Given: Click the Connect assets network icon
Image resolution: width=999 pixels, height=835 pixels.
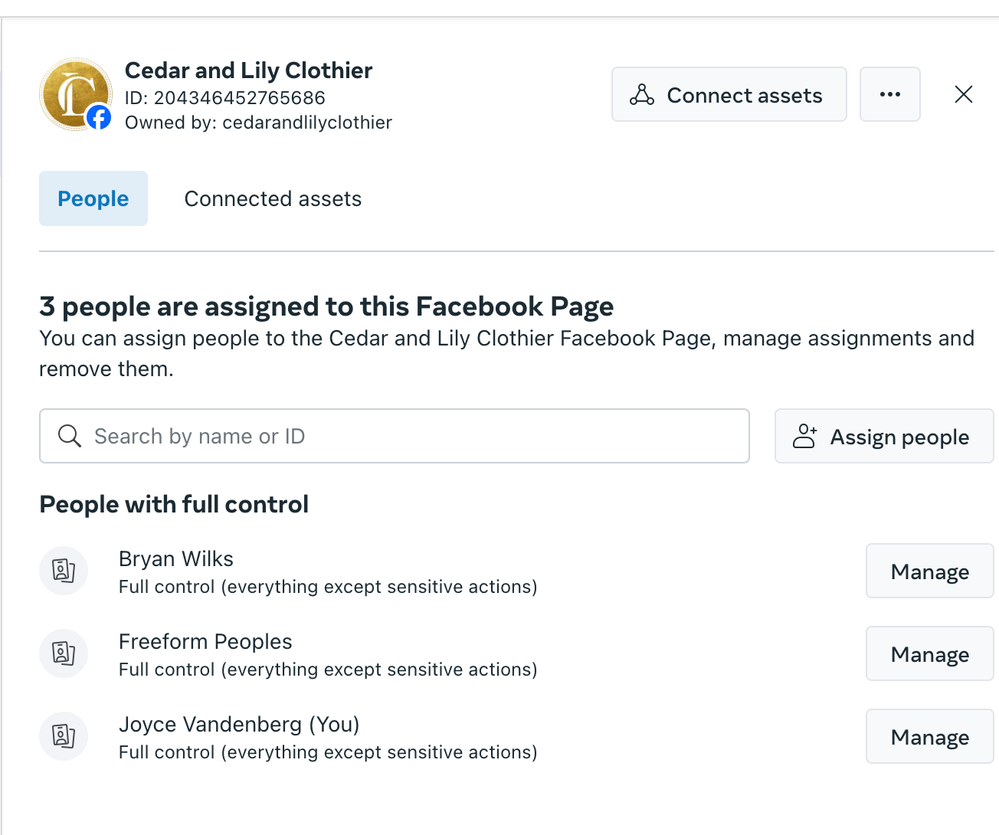Looking at the screenshot, I should click(x=642, y=95).
